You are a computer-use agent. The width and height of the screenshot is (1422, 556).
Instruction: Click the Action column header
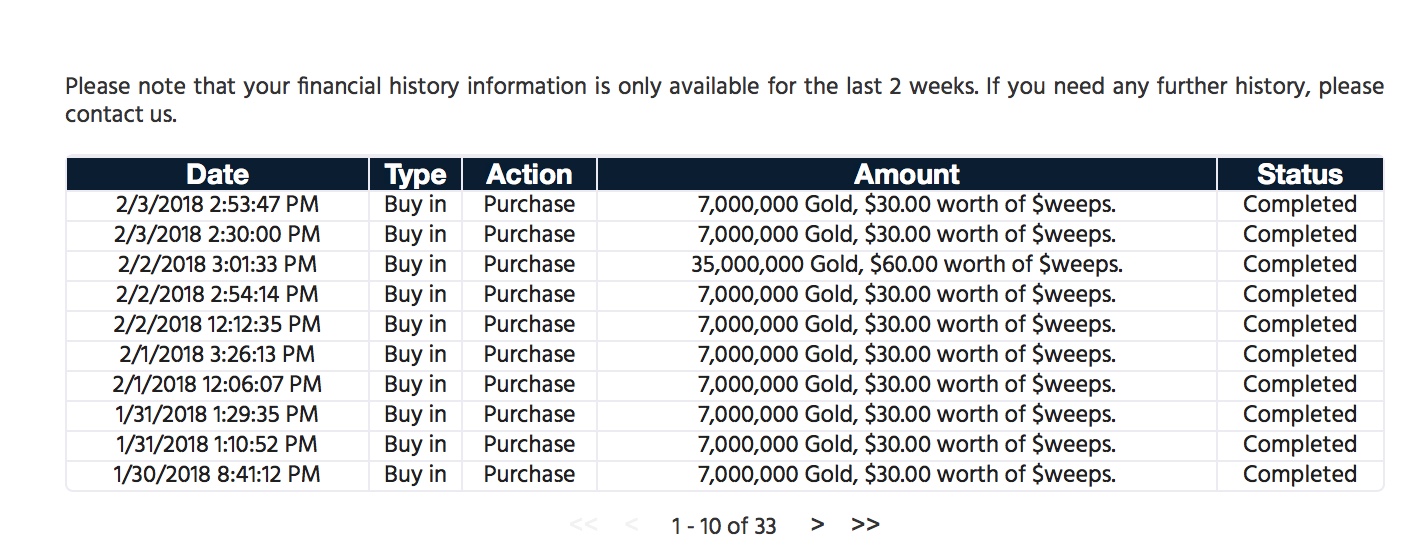click(529, 174)
